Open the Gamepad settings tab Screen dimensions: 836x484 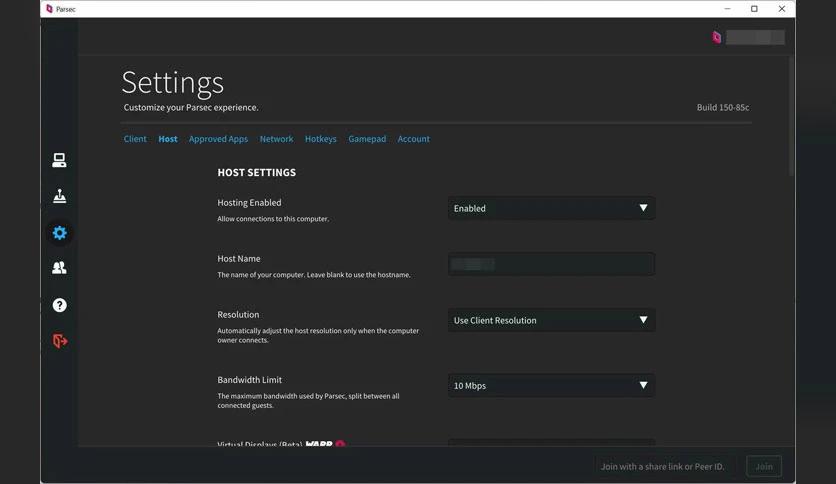click(367, 139)
